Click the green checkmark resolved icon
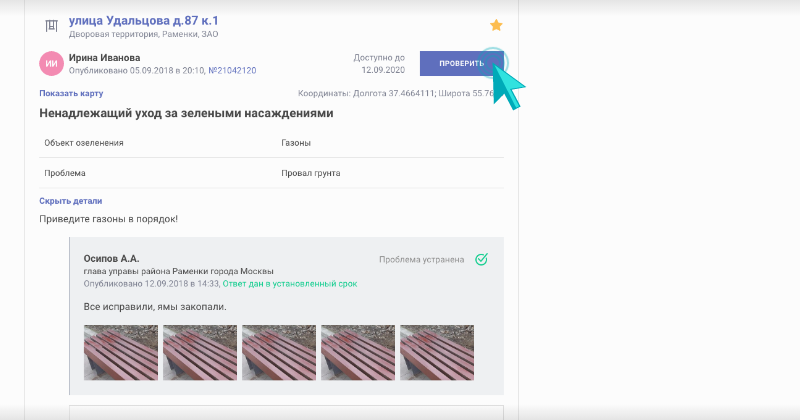Image resolution: width=800 pixels, height=420 pixels. click(x=481, y=259)
